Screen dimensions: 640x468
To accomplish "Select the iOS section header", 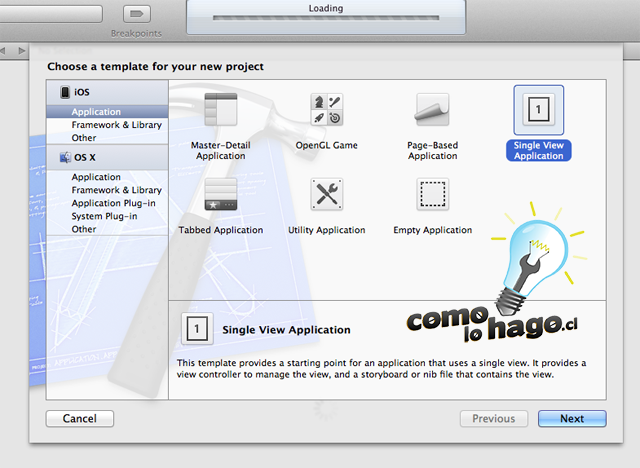I will (x=82, y=92).
